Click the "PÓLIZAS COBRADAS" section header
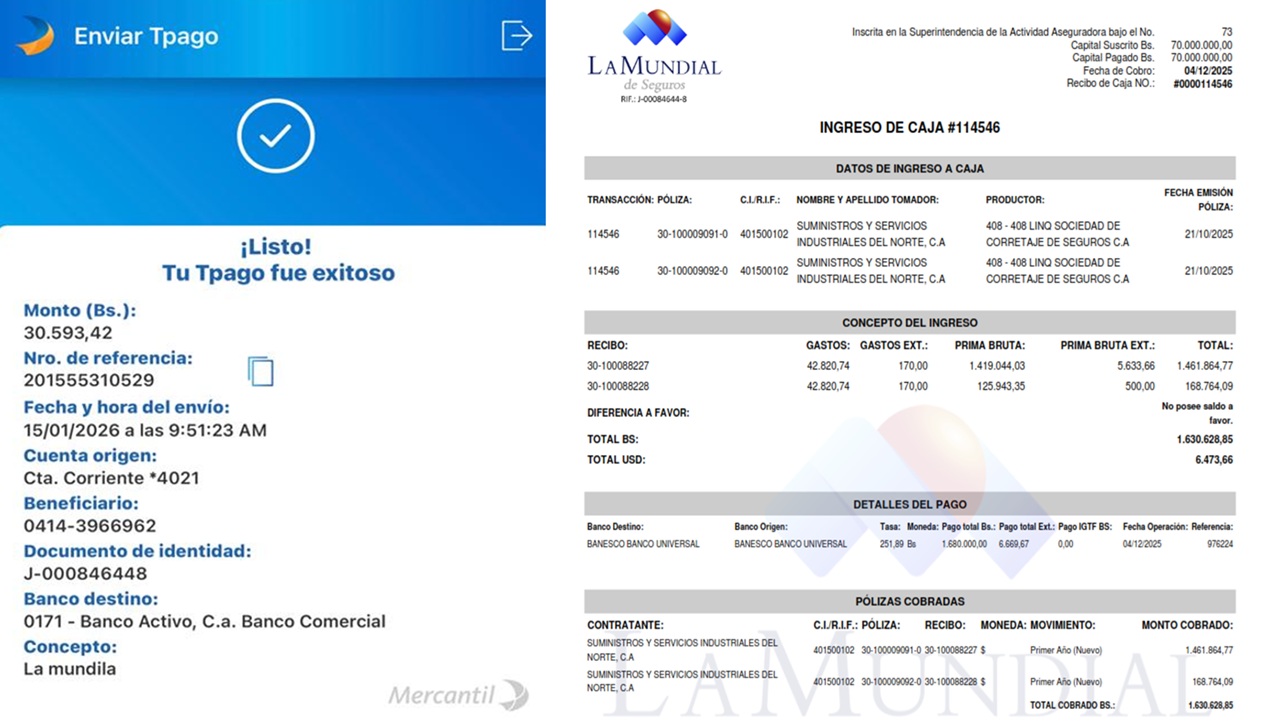 click(x=909, y=602)
